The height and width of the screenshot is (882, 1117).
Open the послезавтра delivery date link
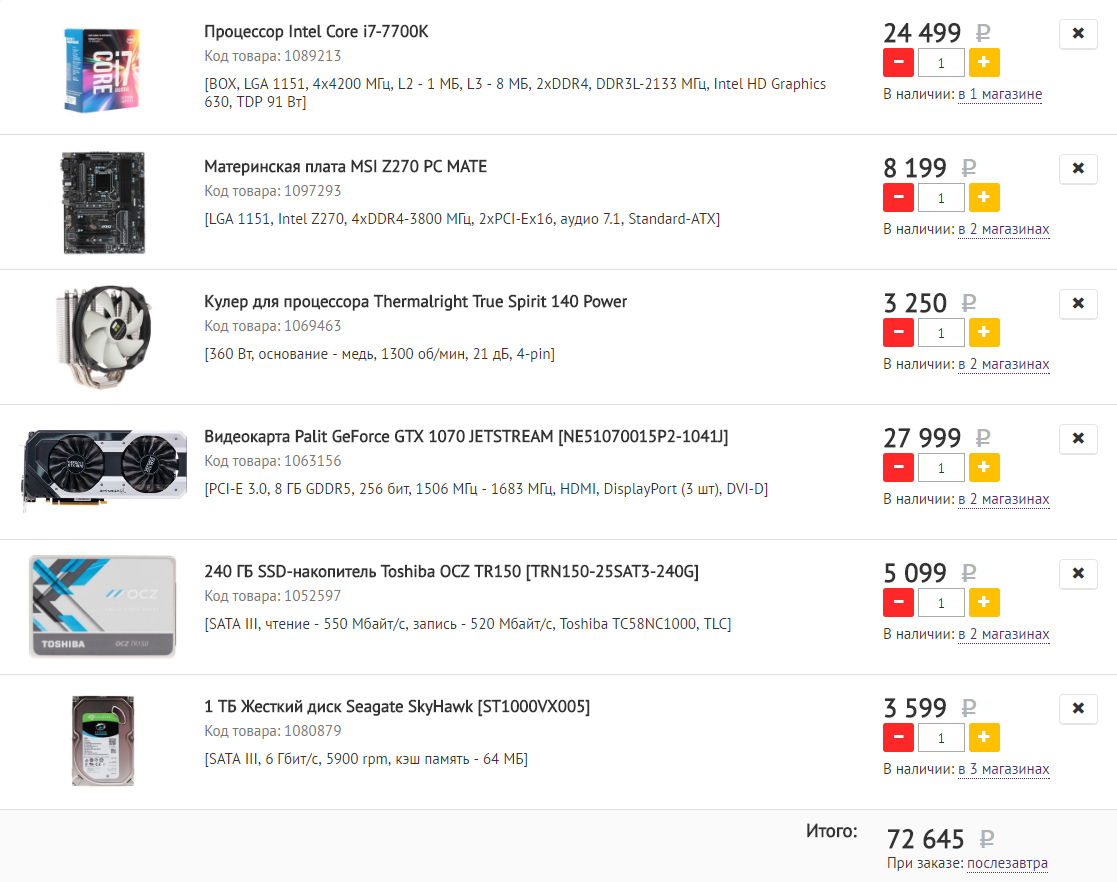1007,864
